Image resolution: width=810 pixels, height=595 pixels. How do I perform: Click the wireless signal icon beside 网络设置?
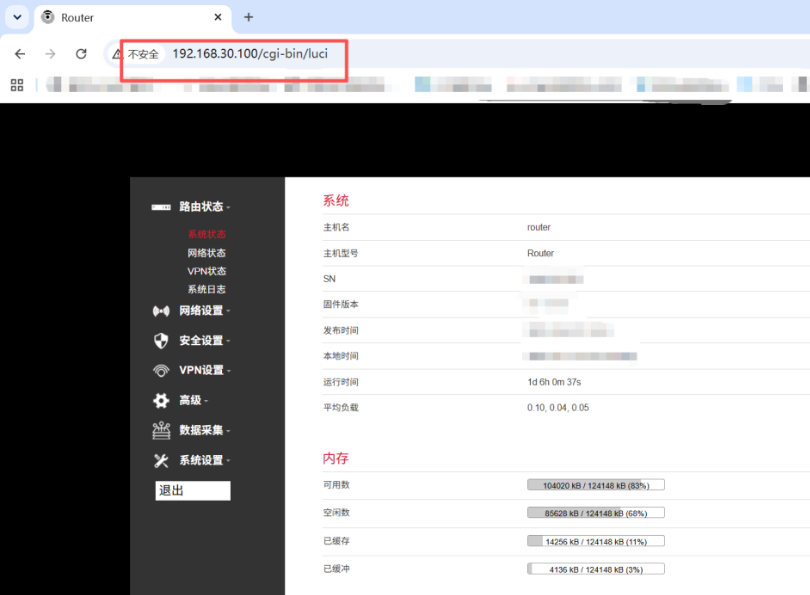[x=161, y=311]
